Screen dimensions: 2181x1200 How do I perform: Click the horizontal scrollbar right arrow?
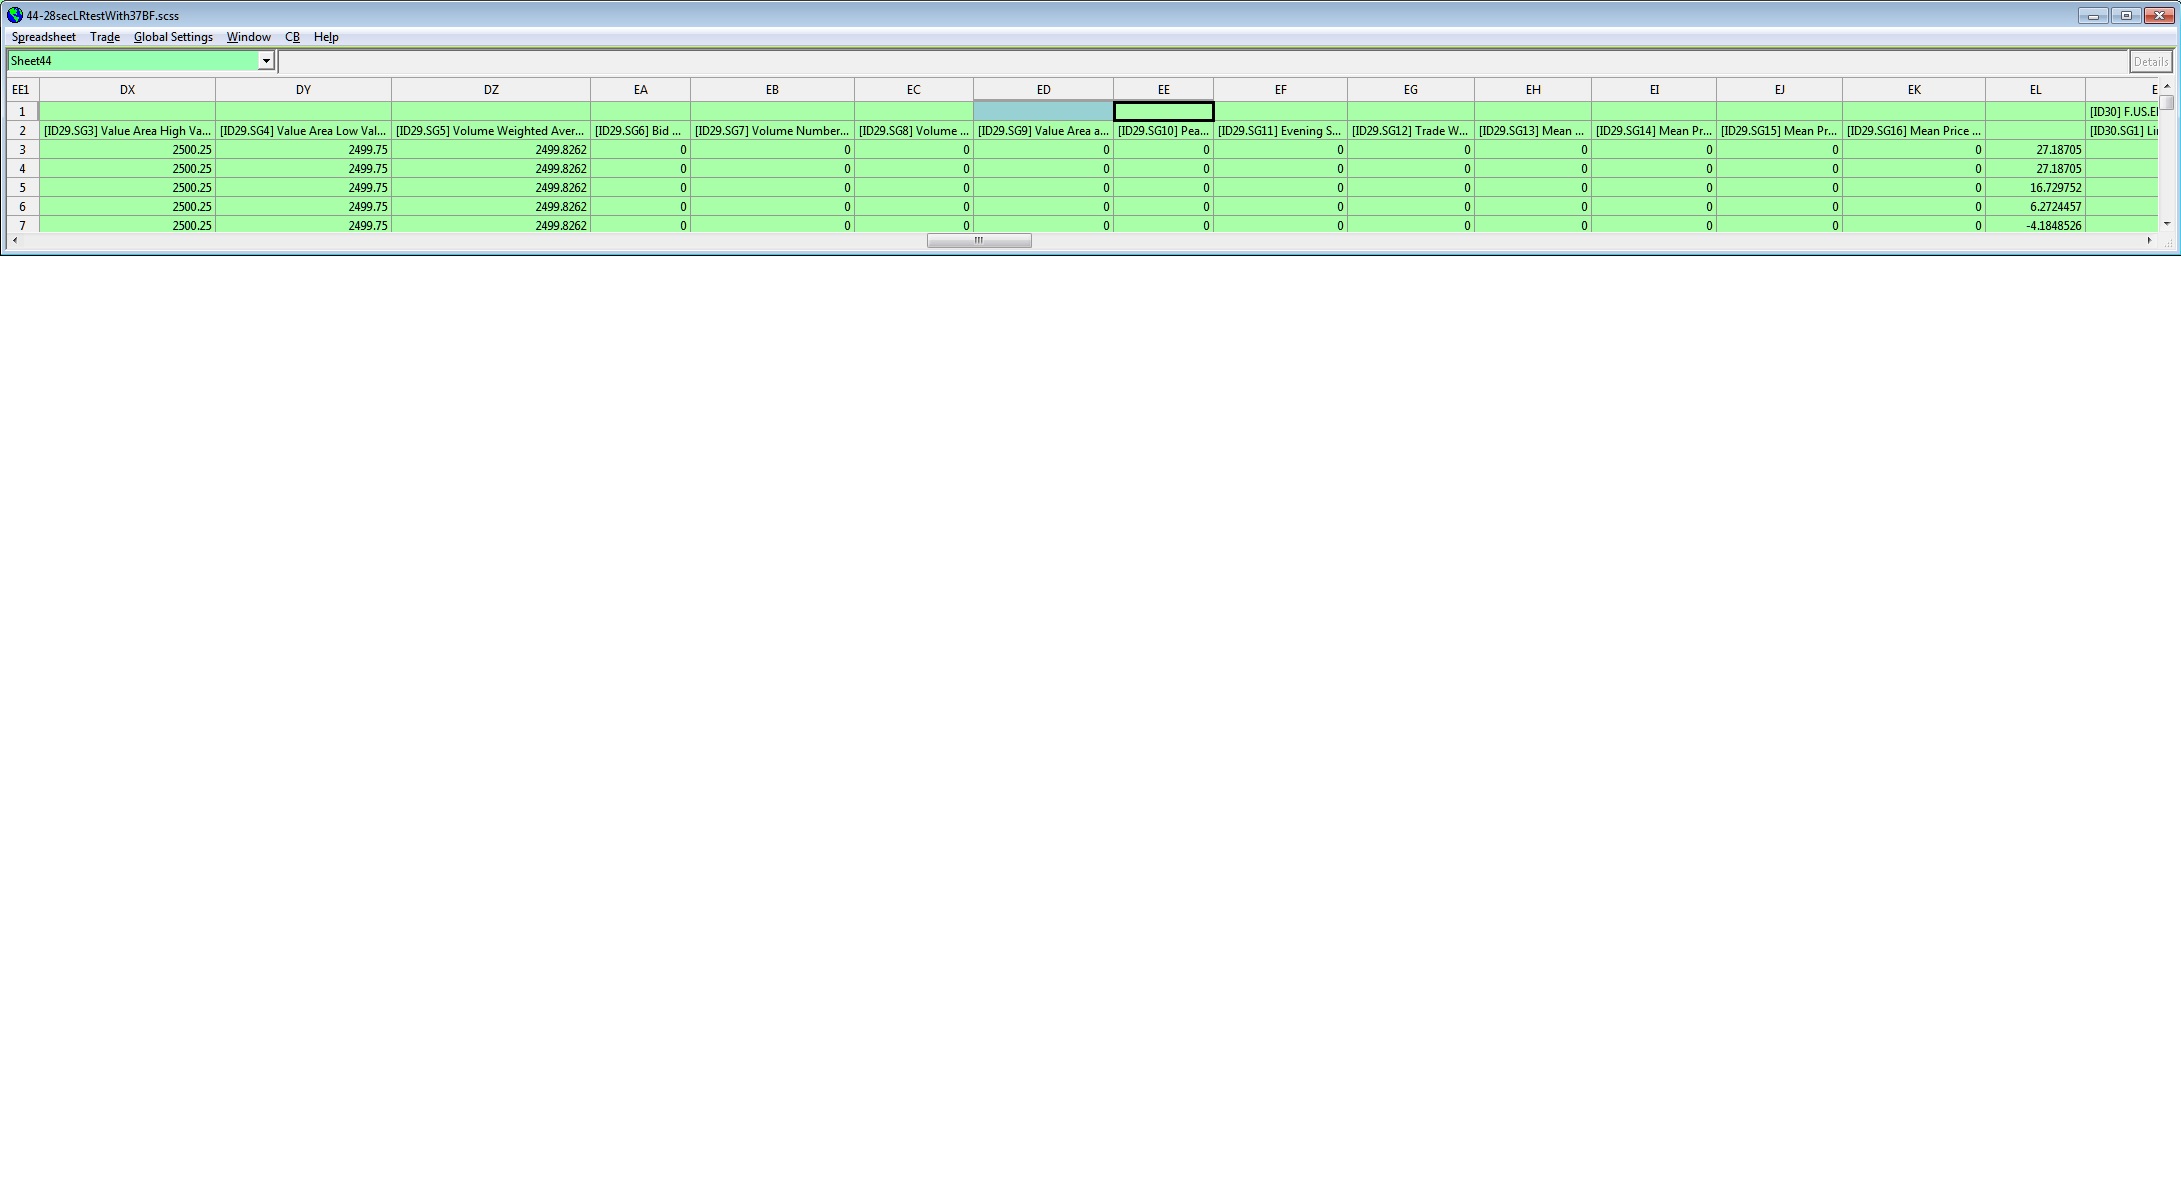2149,240
